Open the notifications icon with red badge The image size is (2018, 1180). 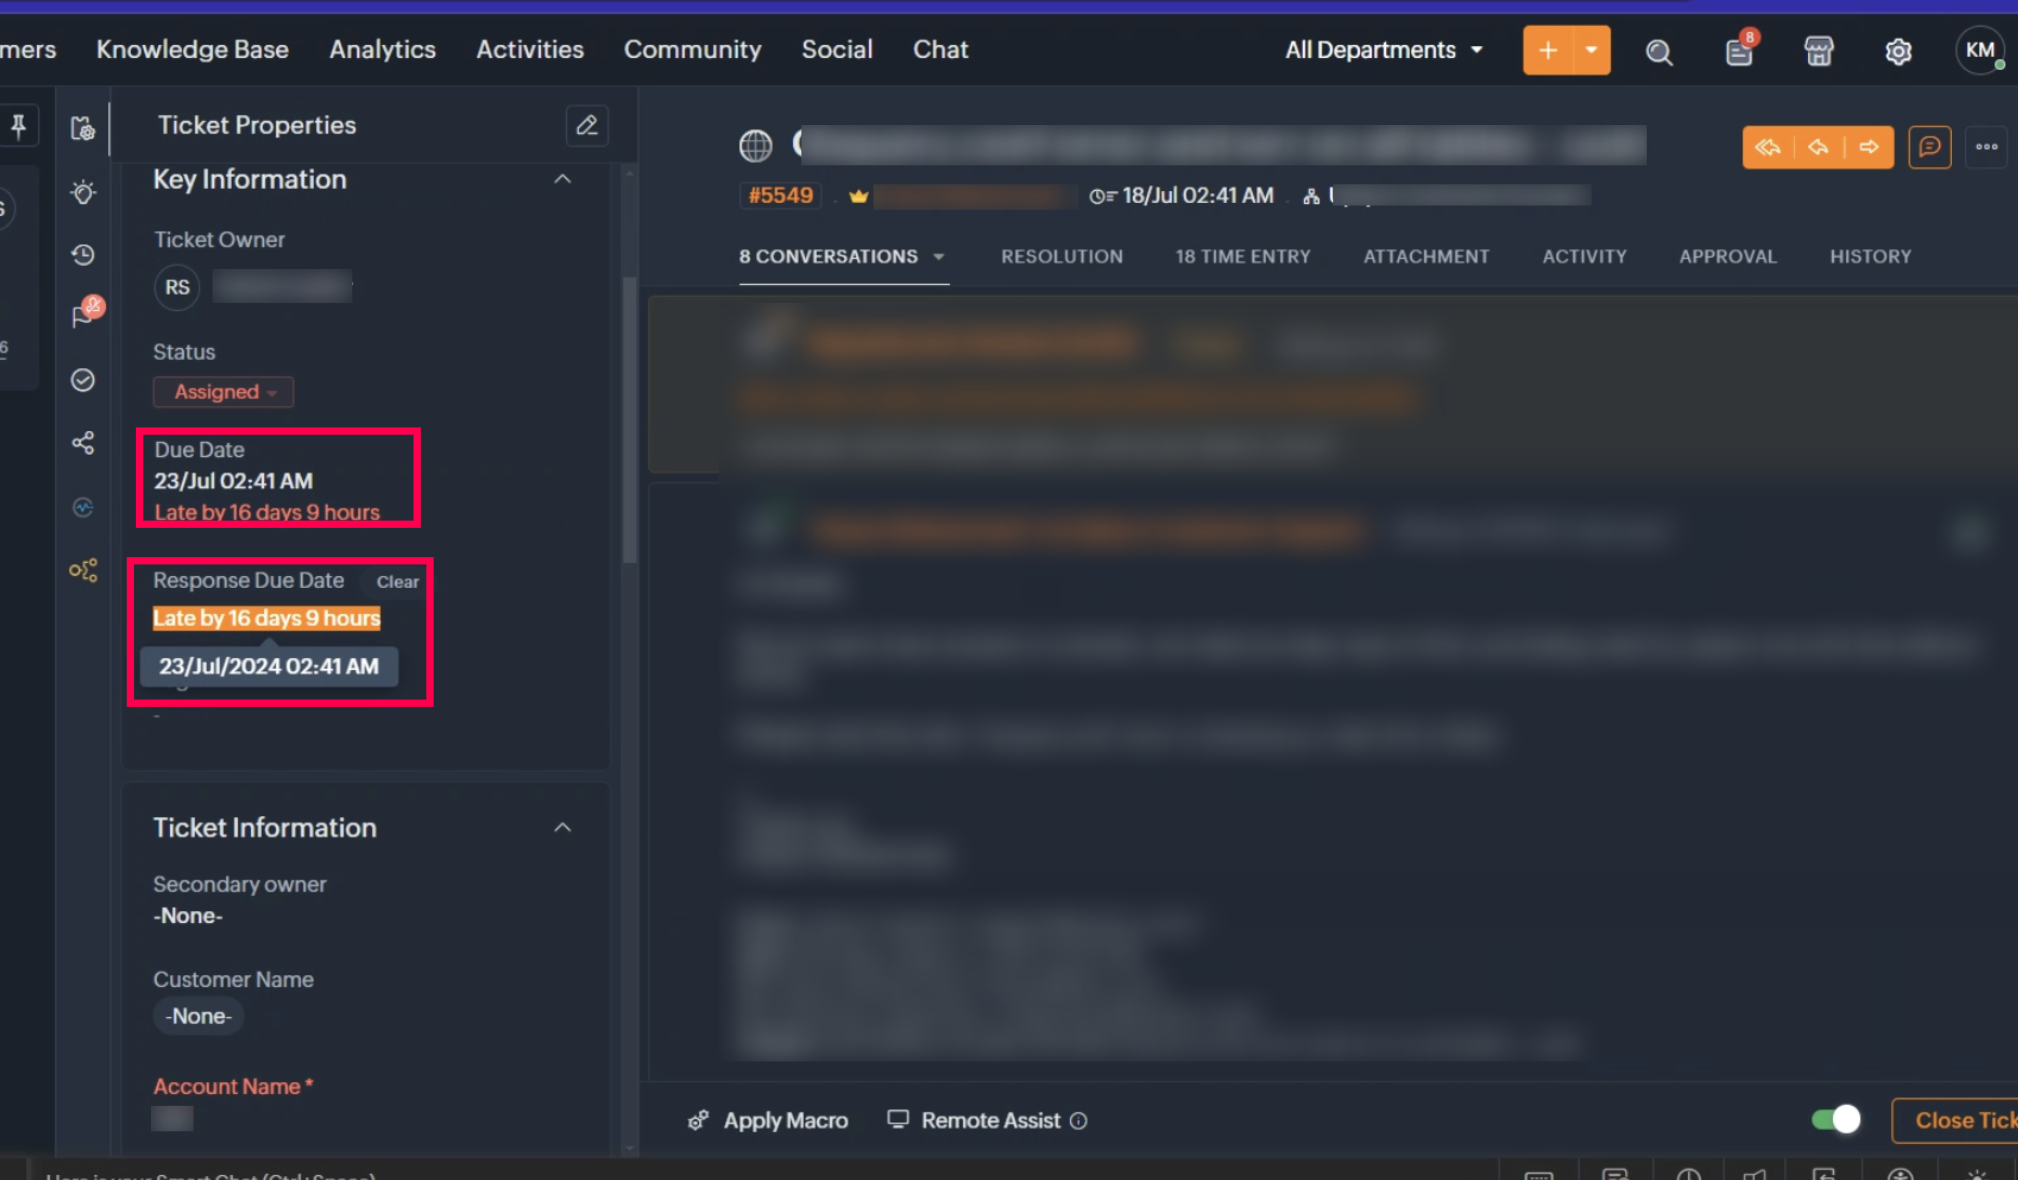(1739, 52)
